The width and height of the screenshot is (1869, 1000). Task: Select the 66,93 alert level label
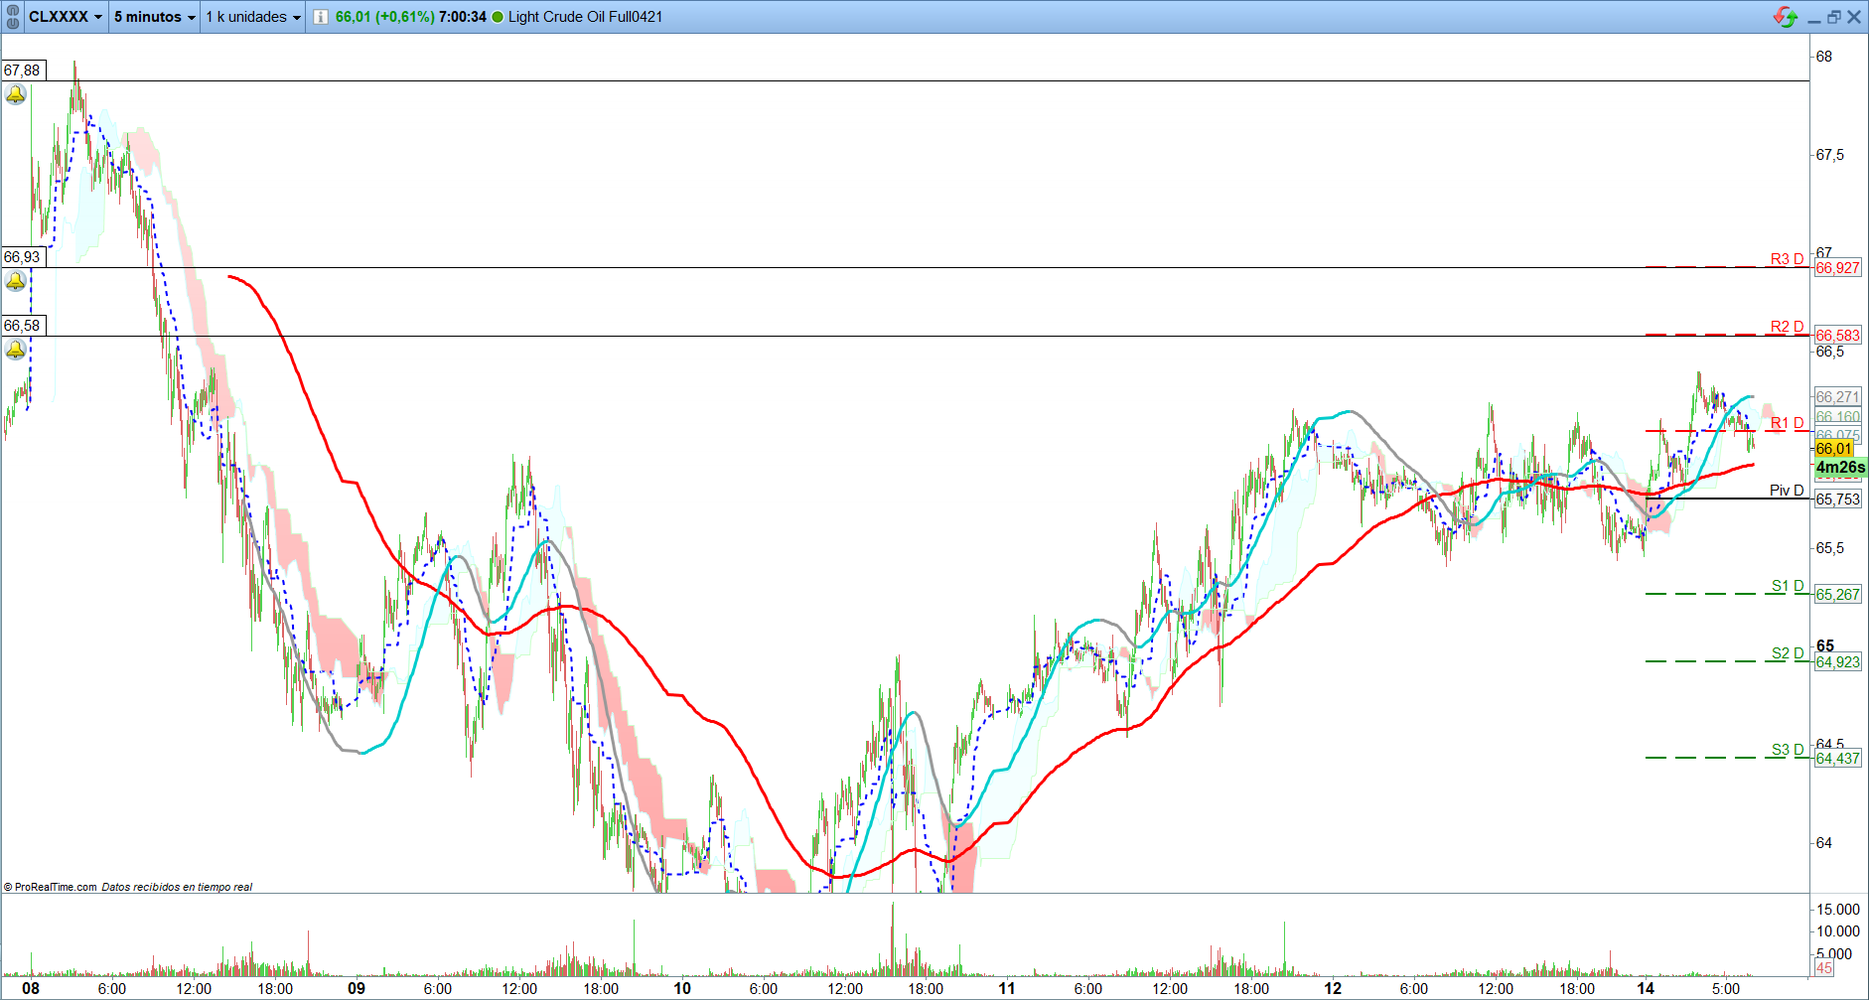pos(23,257)
